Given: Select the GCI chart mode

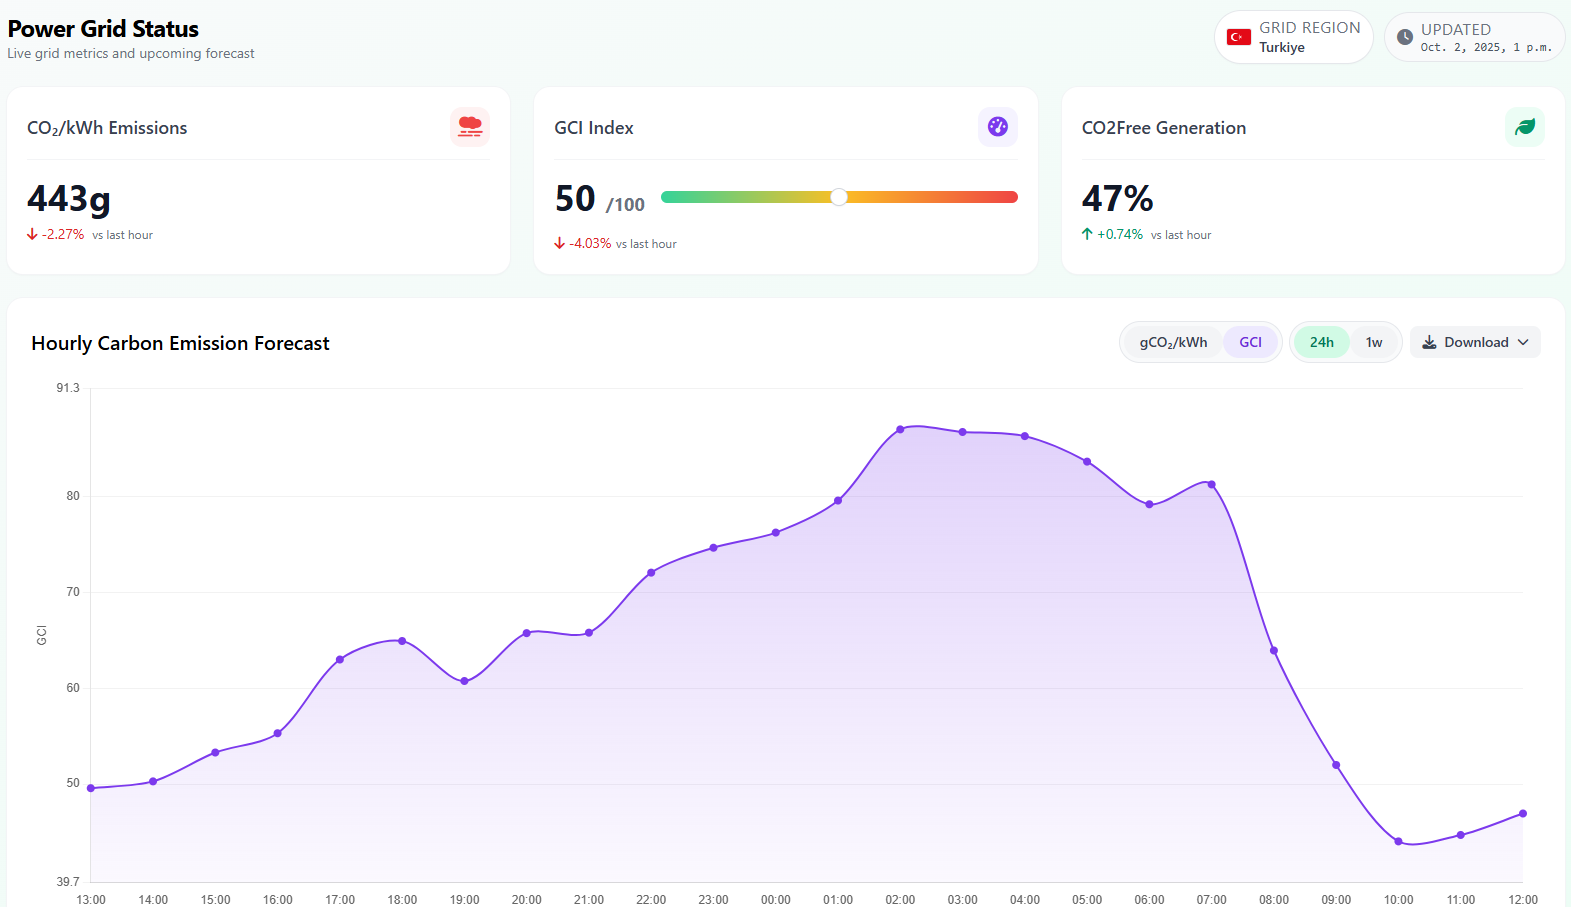Looking at the screenshot, I should point(1250,342).
